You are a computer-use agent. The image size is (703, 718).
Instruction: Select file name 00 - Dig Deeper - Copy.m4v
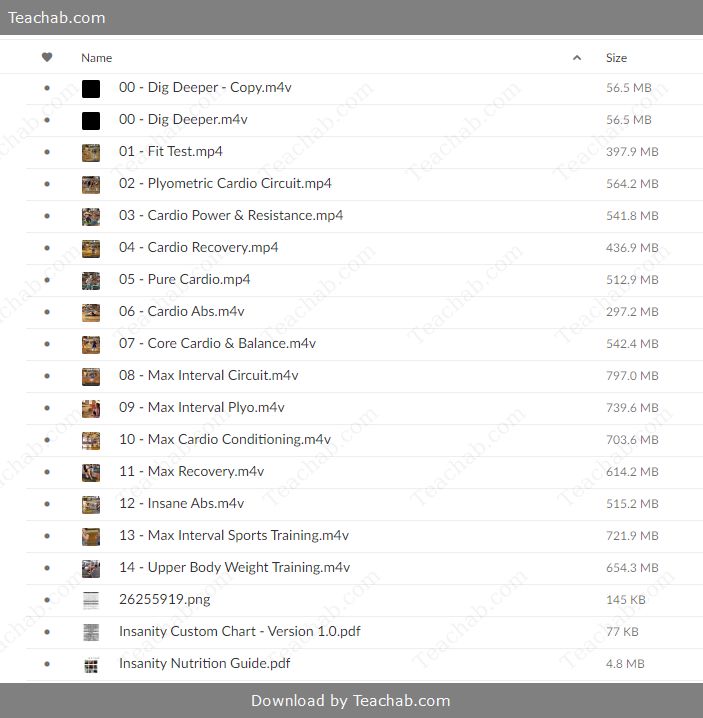click(205, 87)
